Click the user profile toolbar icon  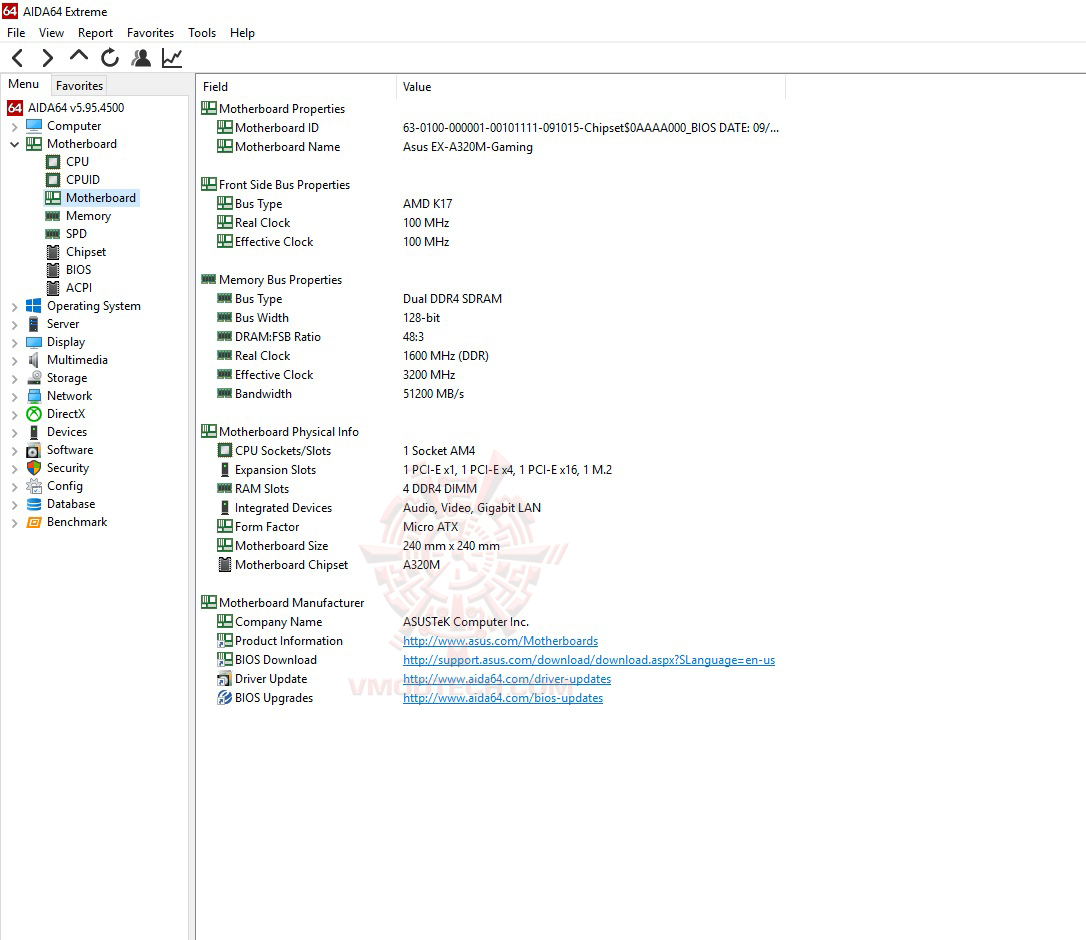tap(141, 57)
